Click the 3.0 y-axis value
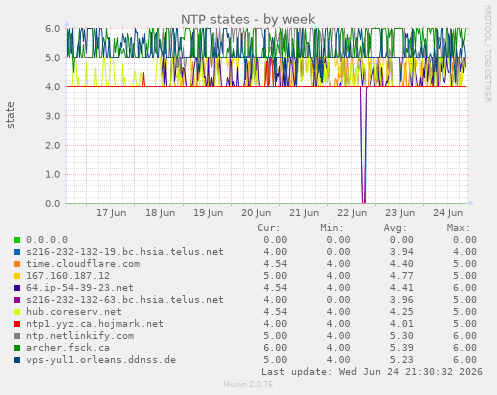The width and height of the screenshot is (497, 395). (53, 116)
